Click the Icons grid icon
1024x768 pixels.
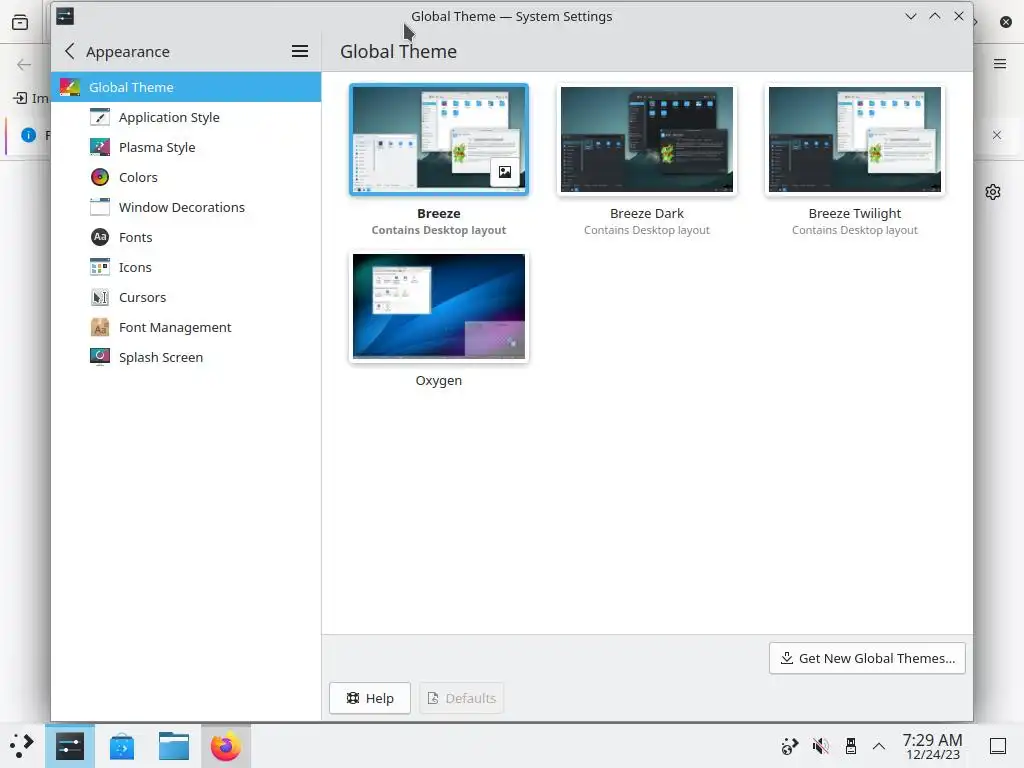(100, 267)
